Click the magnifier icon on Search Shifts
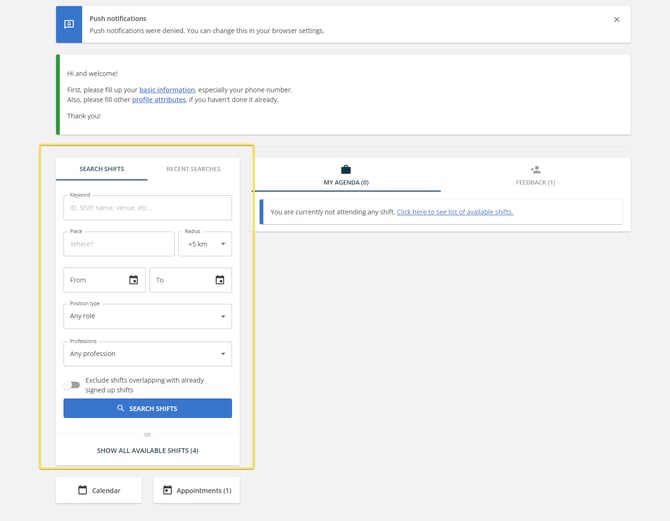The width and height of the screenshot is (670, 521). (x=120, y=408)
